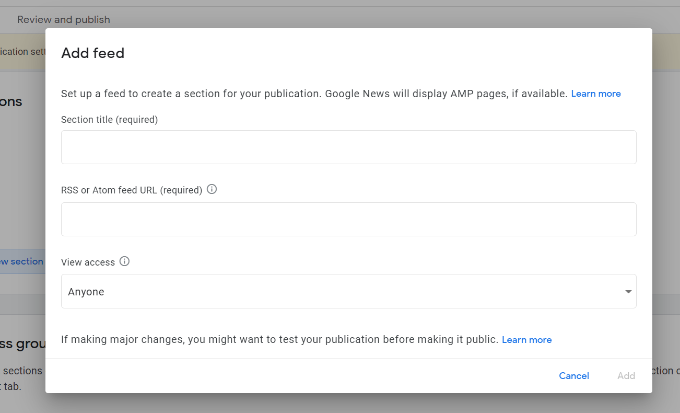Switch to the Review and publish tab
Screen dimensions: 680x413
tap(63, 19)
